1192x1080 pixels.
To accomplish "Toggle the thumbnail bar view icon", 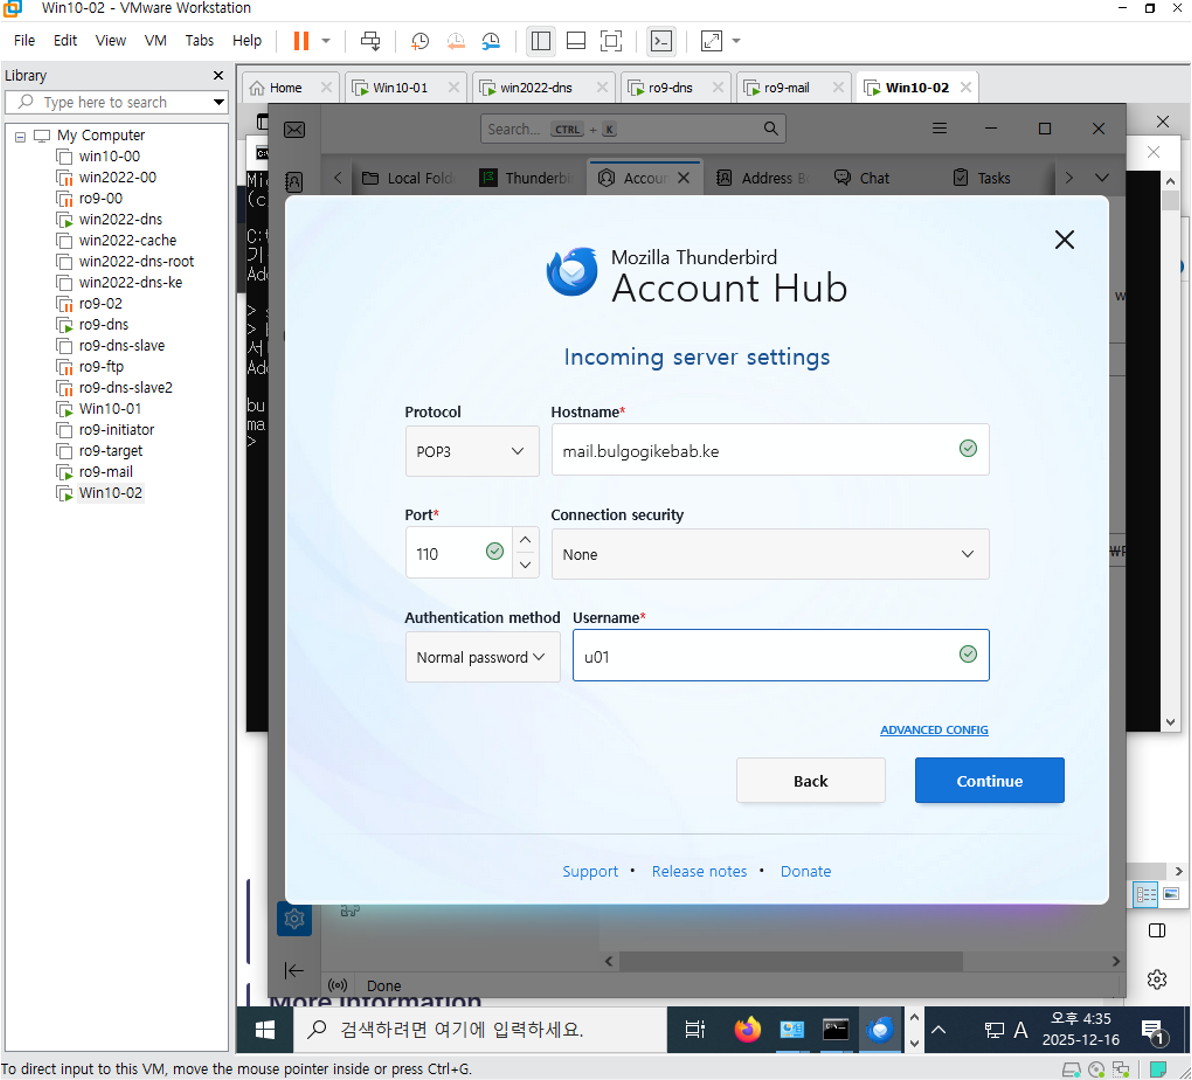I will (x=576, y=41).
